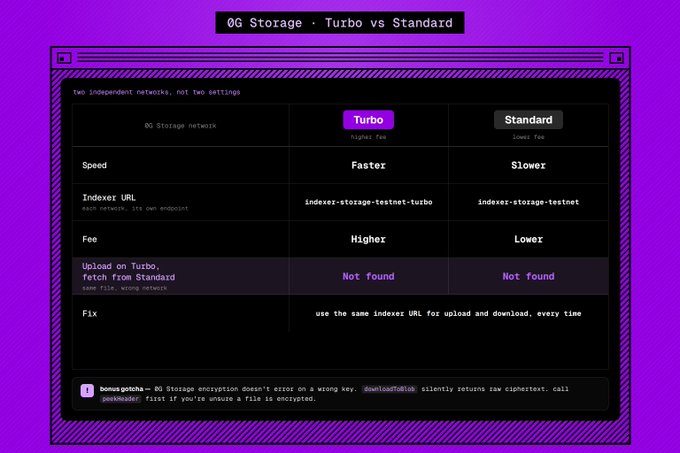Click 'two independent networks, not two settings' caption
The image size is (680, 453).
tap(157, 92)
